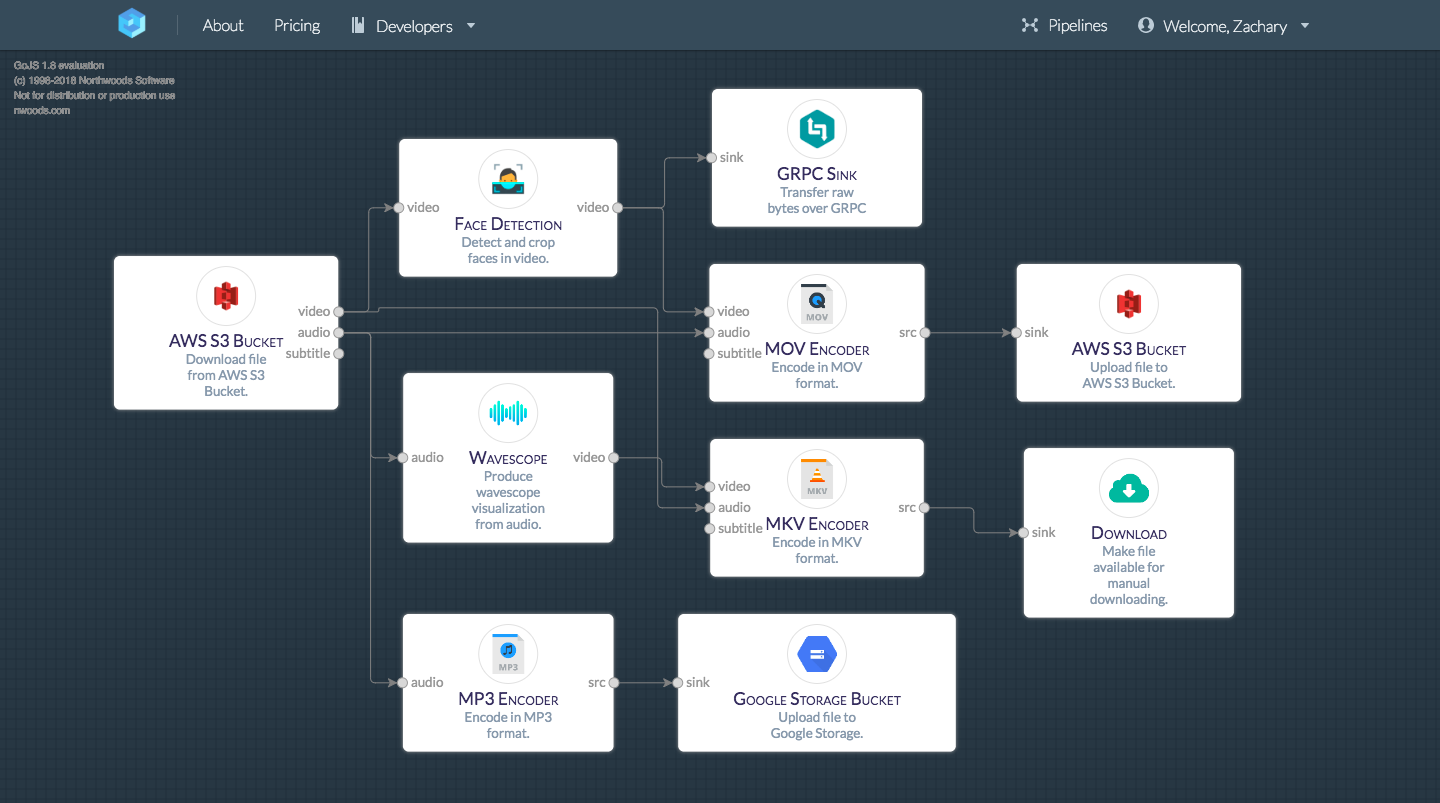The image size is (1440, 803).
Task: Click the audio input port on Wavescope
Action: click(403, 457)
